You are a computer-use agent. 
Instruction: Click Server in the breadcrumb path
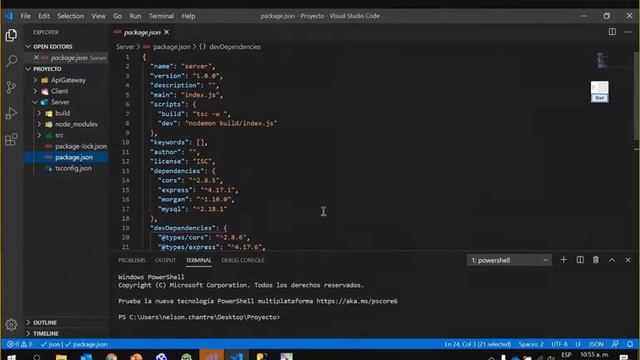(125, 47)
